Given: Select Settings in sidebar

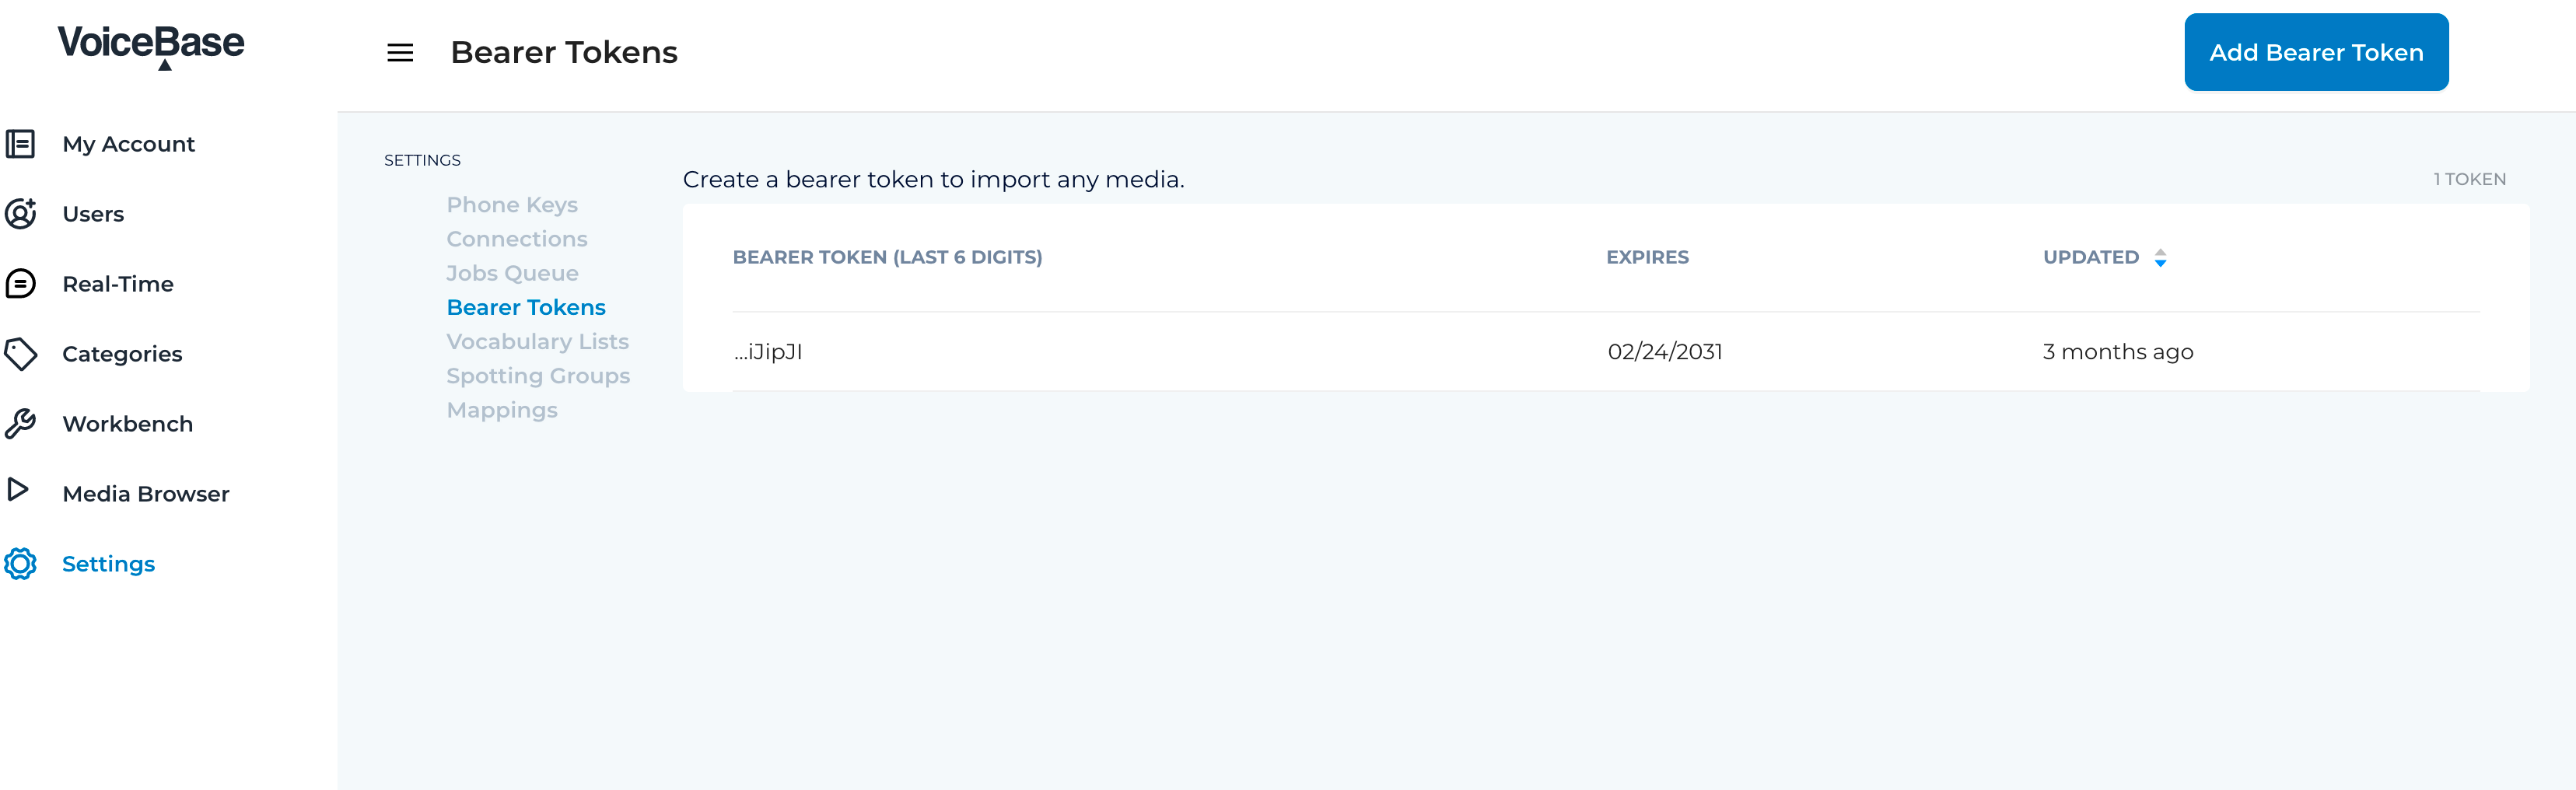Looking at the screenshot, I should pos(109,564).
